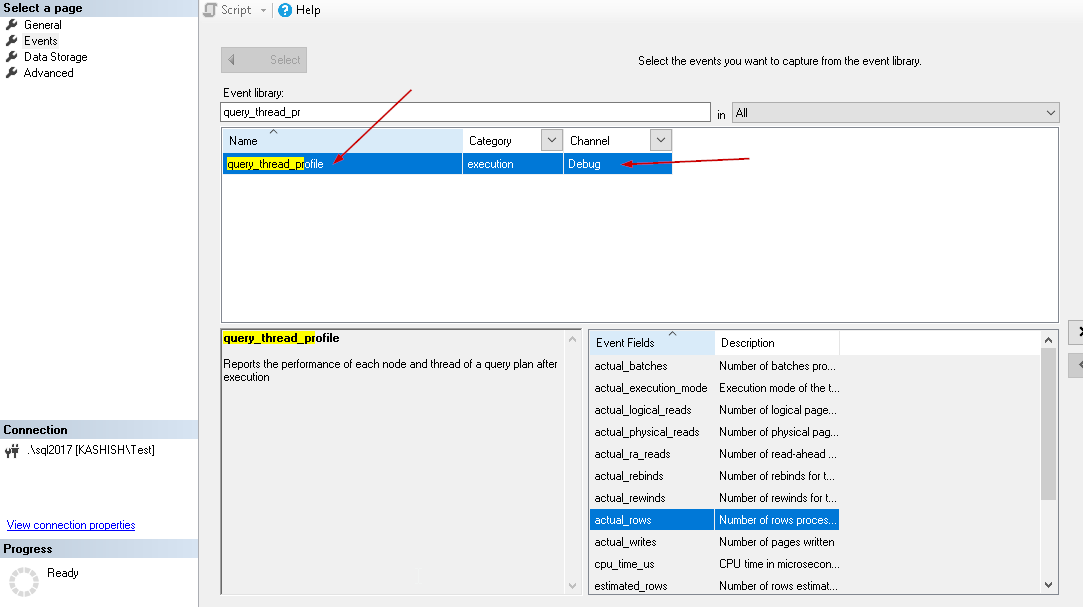Open the 'in All' filter combo box
The width and height of the screenshot is (1083, 607).
click(895, 113)
